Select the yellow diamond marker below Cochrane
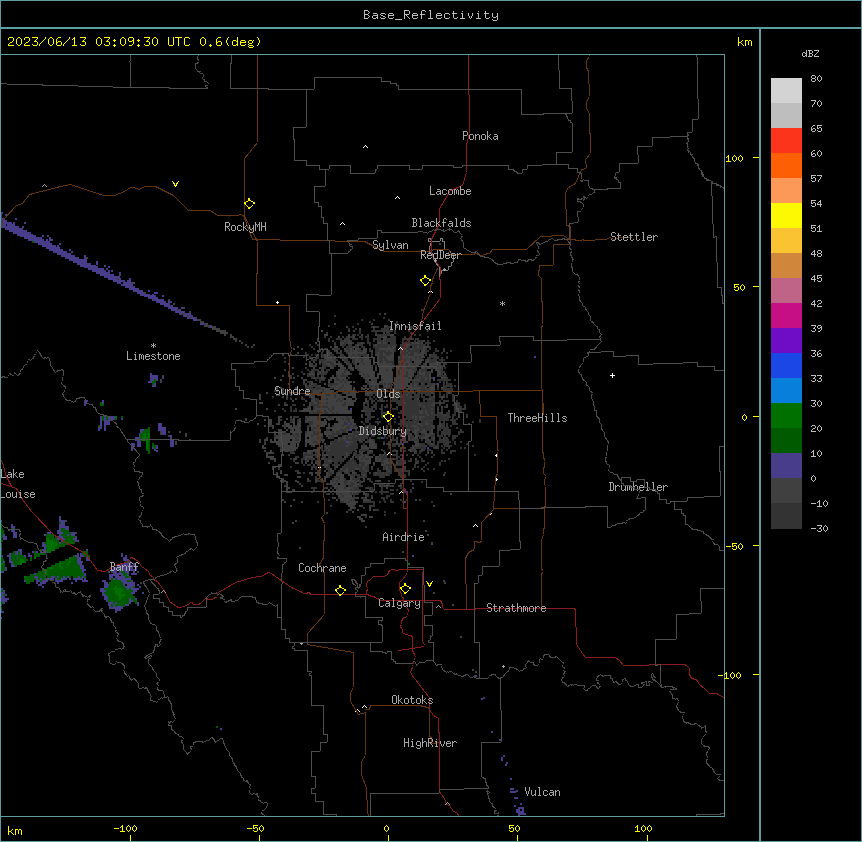The height and width of the screenshot is (842, 862). 340,590
